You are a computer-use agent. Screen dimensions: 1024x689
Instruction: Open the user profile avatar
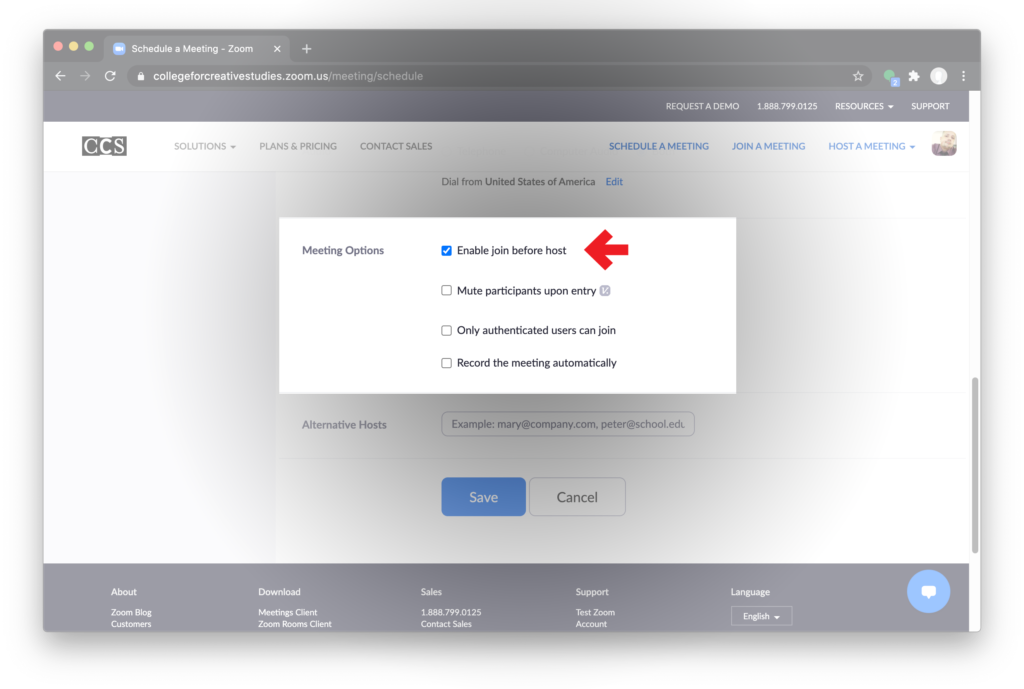944,145
